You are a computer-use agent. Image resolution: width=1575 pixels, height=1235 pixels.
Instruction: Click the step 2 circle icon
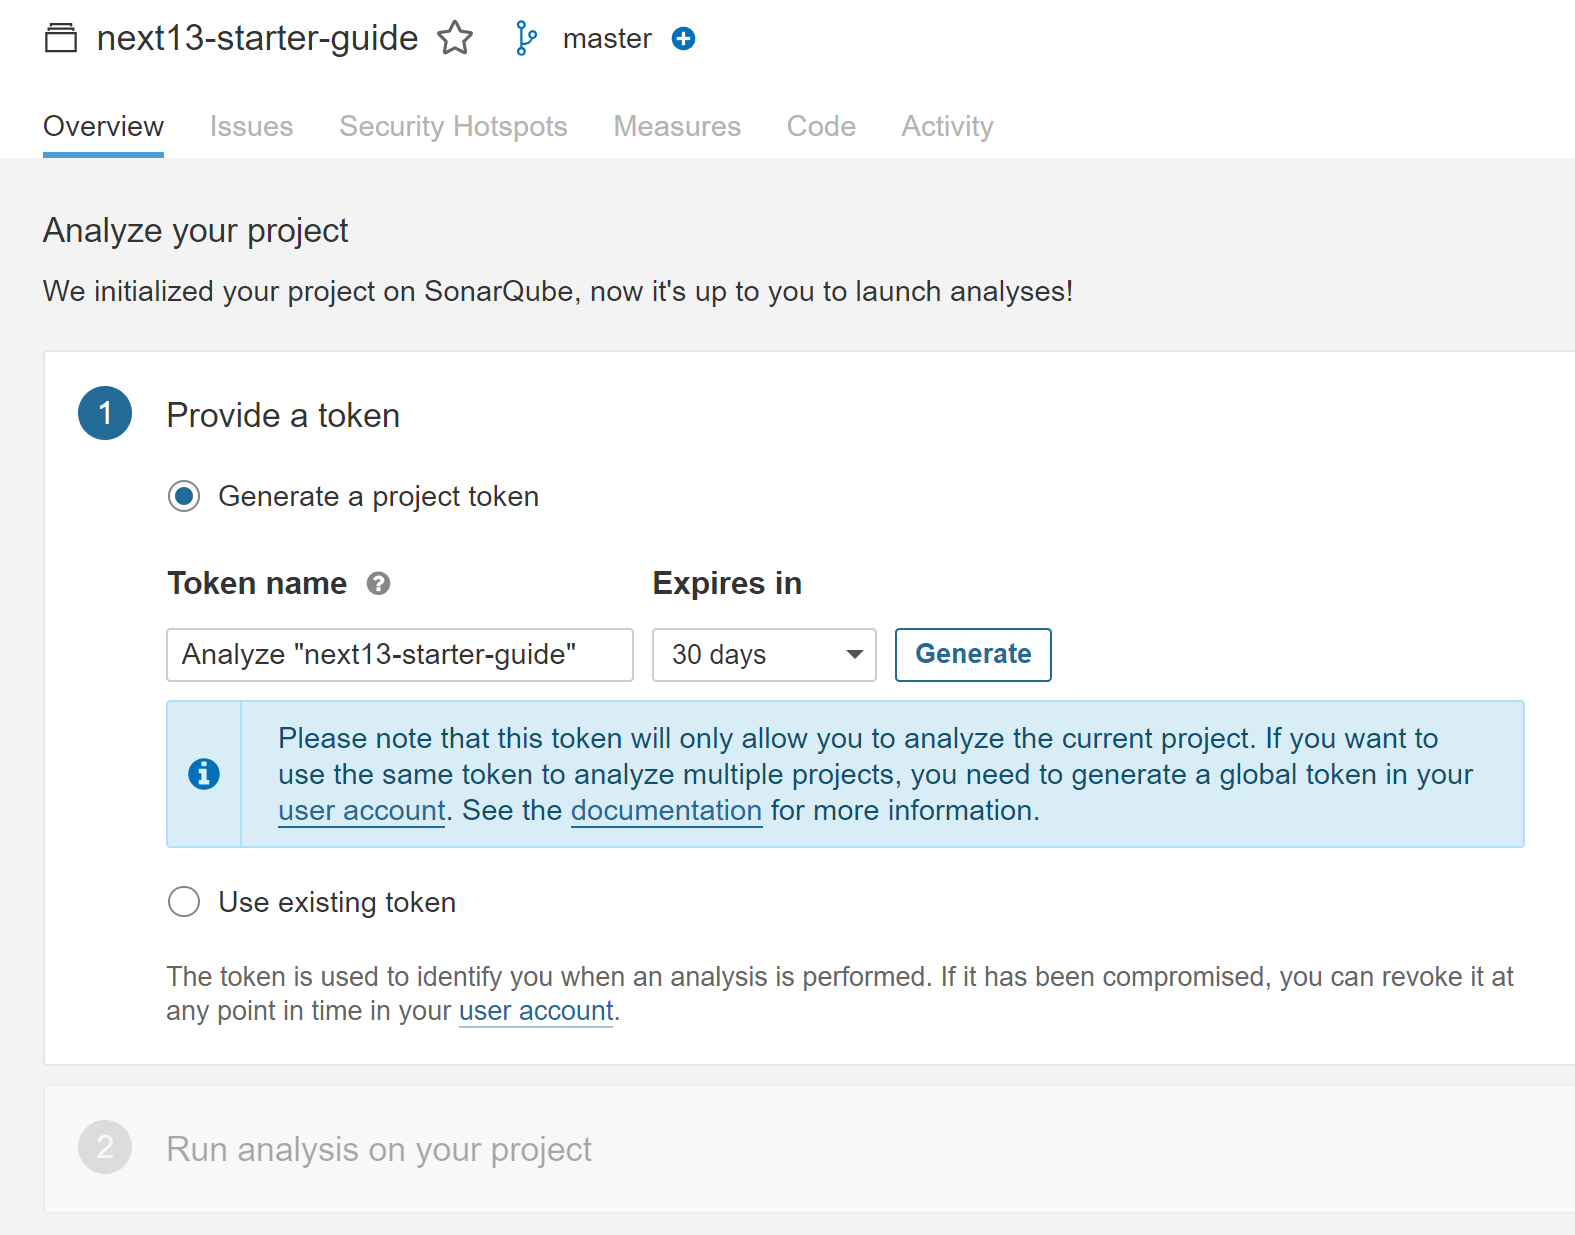[104, 1147]
